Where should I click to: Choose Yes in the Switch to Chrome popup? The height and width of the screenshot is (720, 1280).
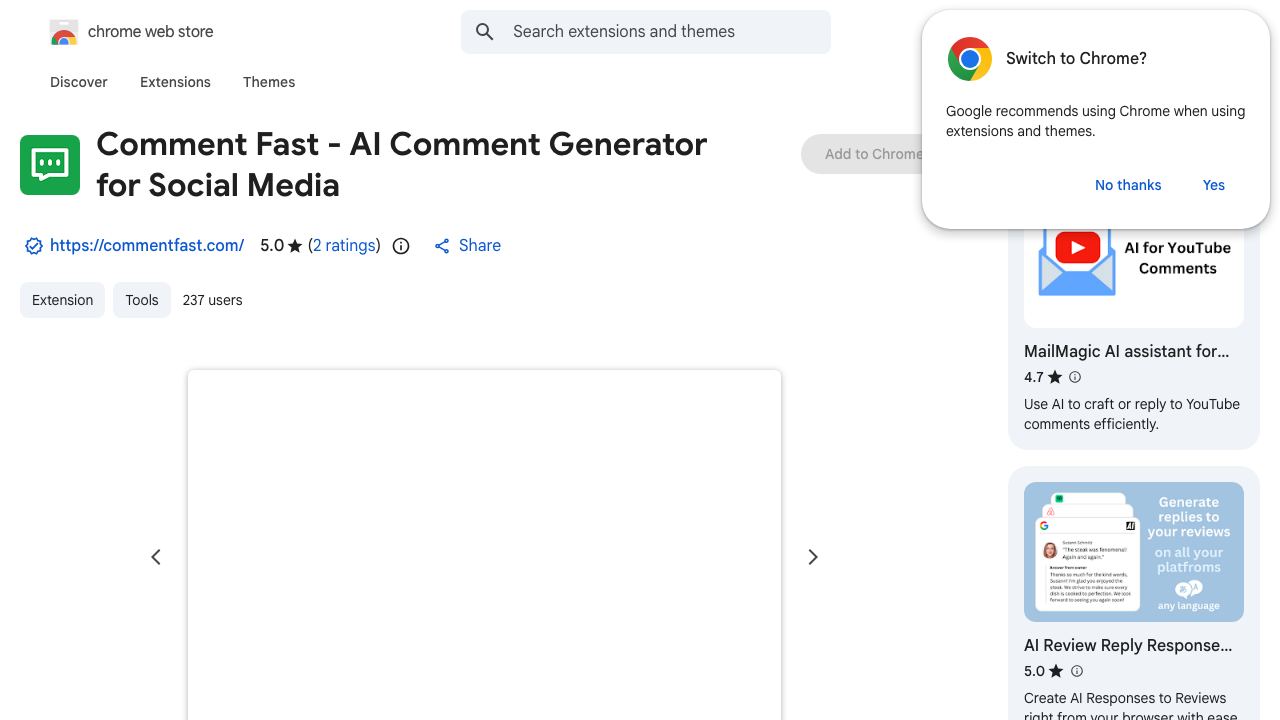(x=1214, y=185)
